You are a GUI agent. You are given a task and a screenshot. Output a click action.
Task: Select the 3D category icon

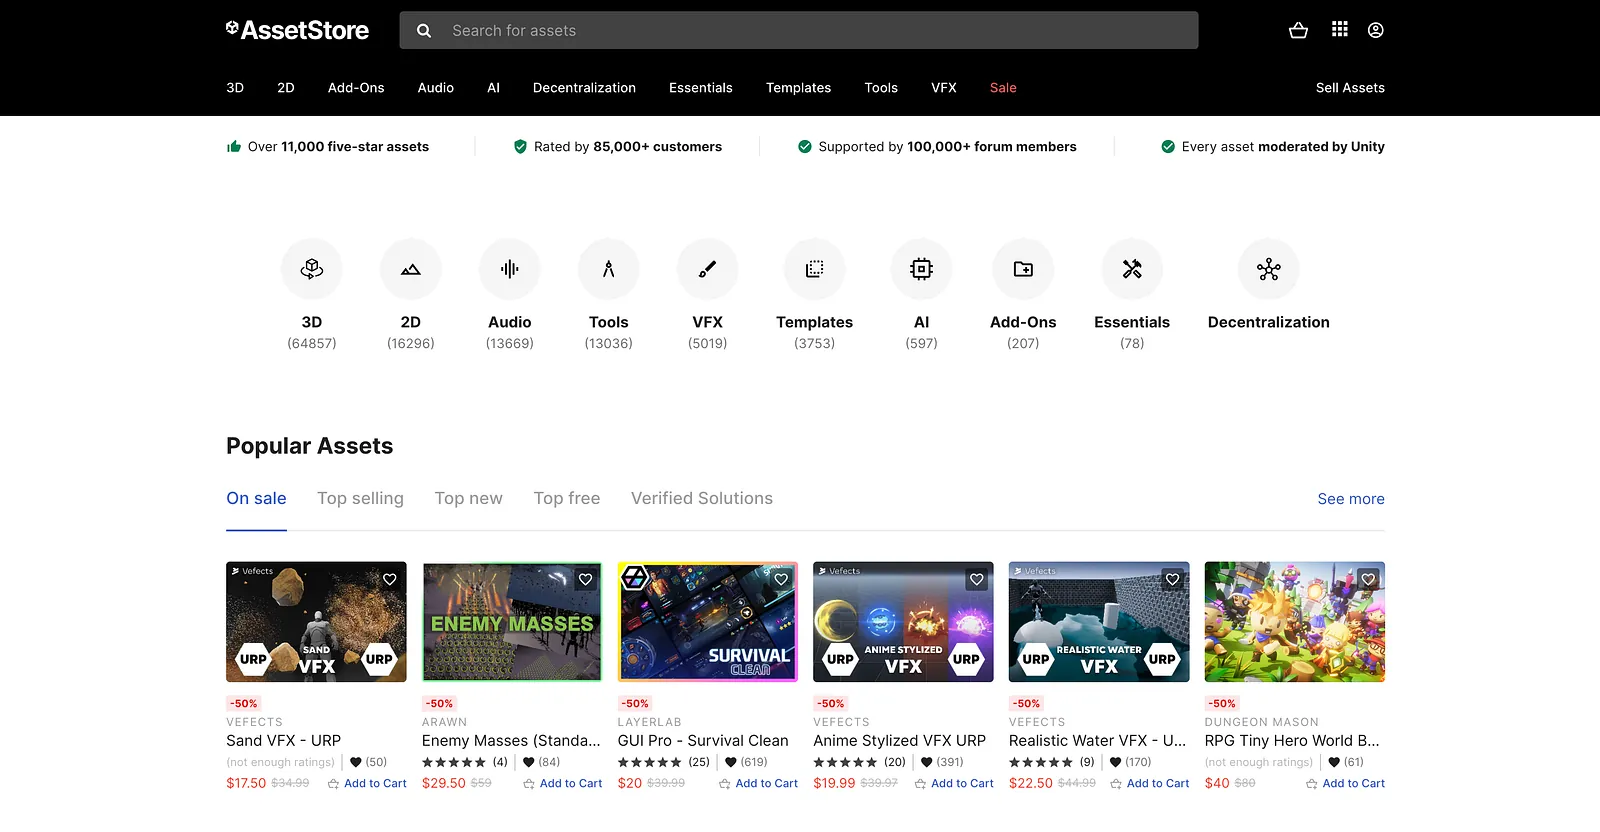(312, 269)
